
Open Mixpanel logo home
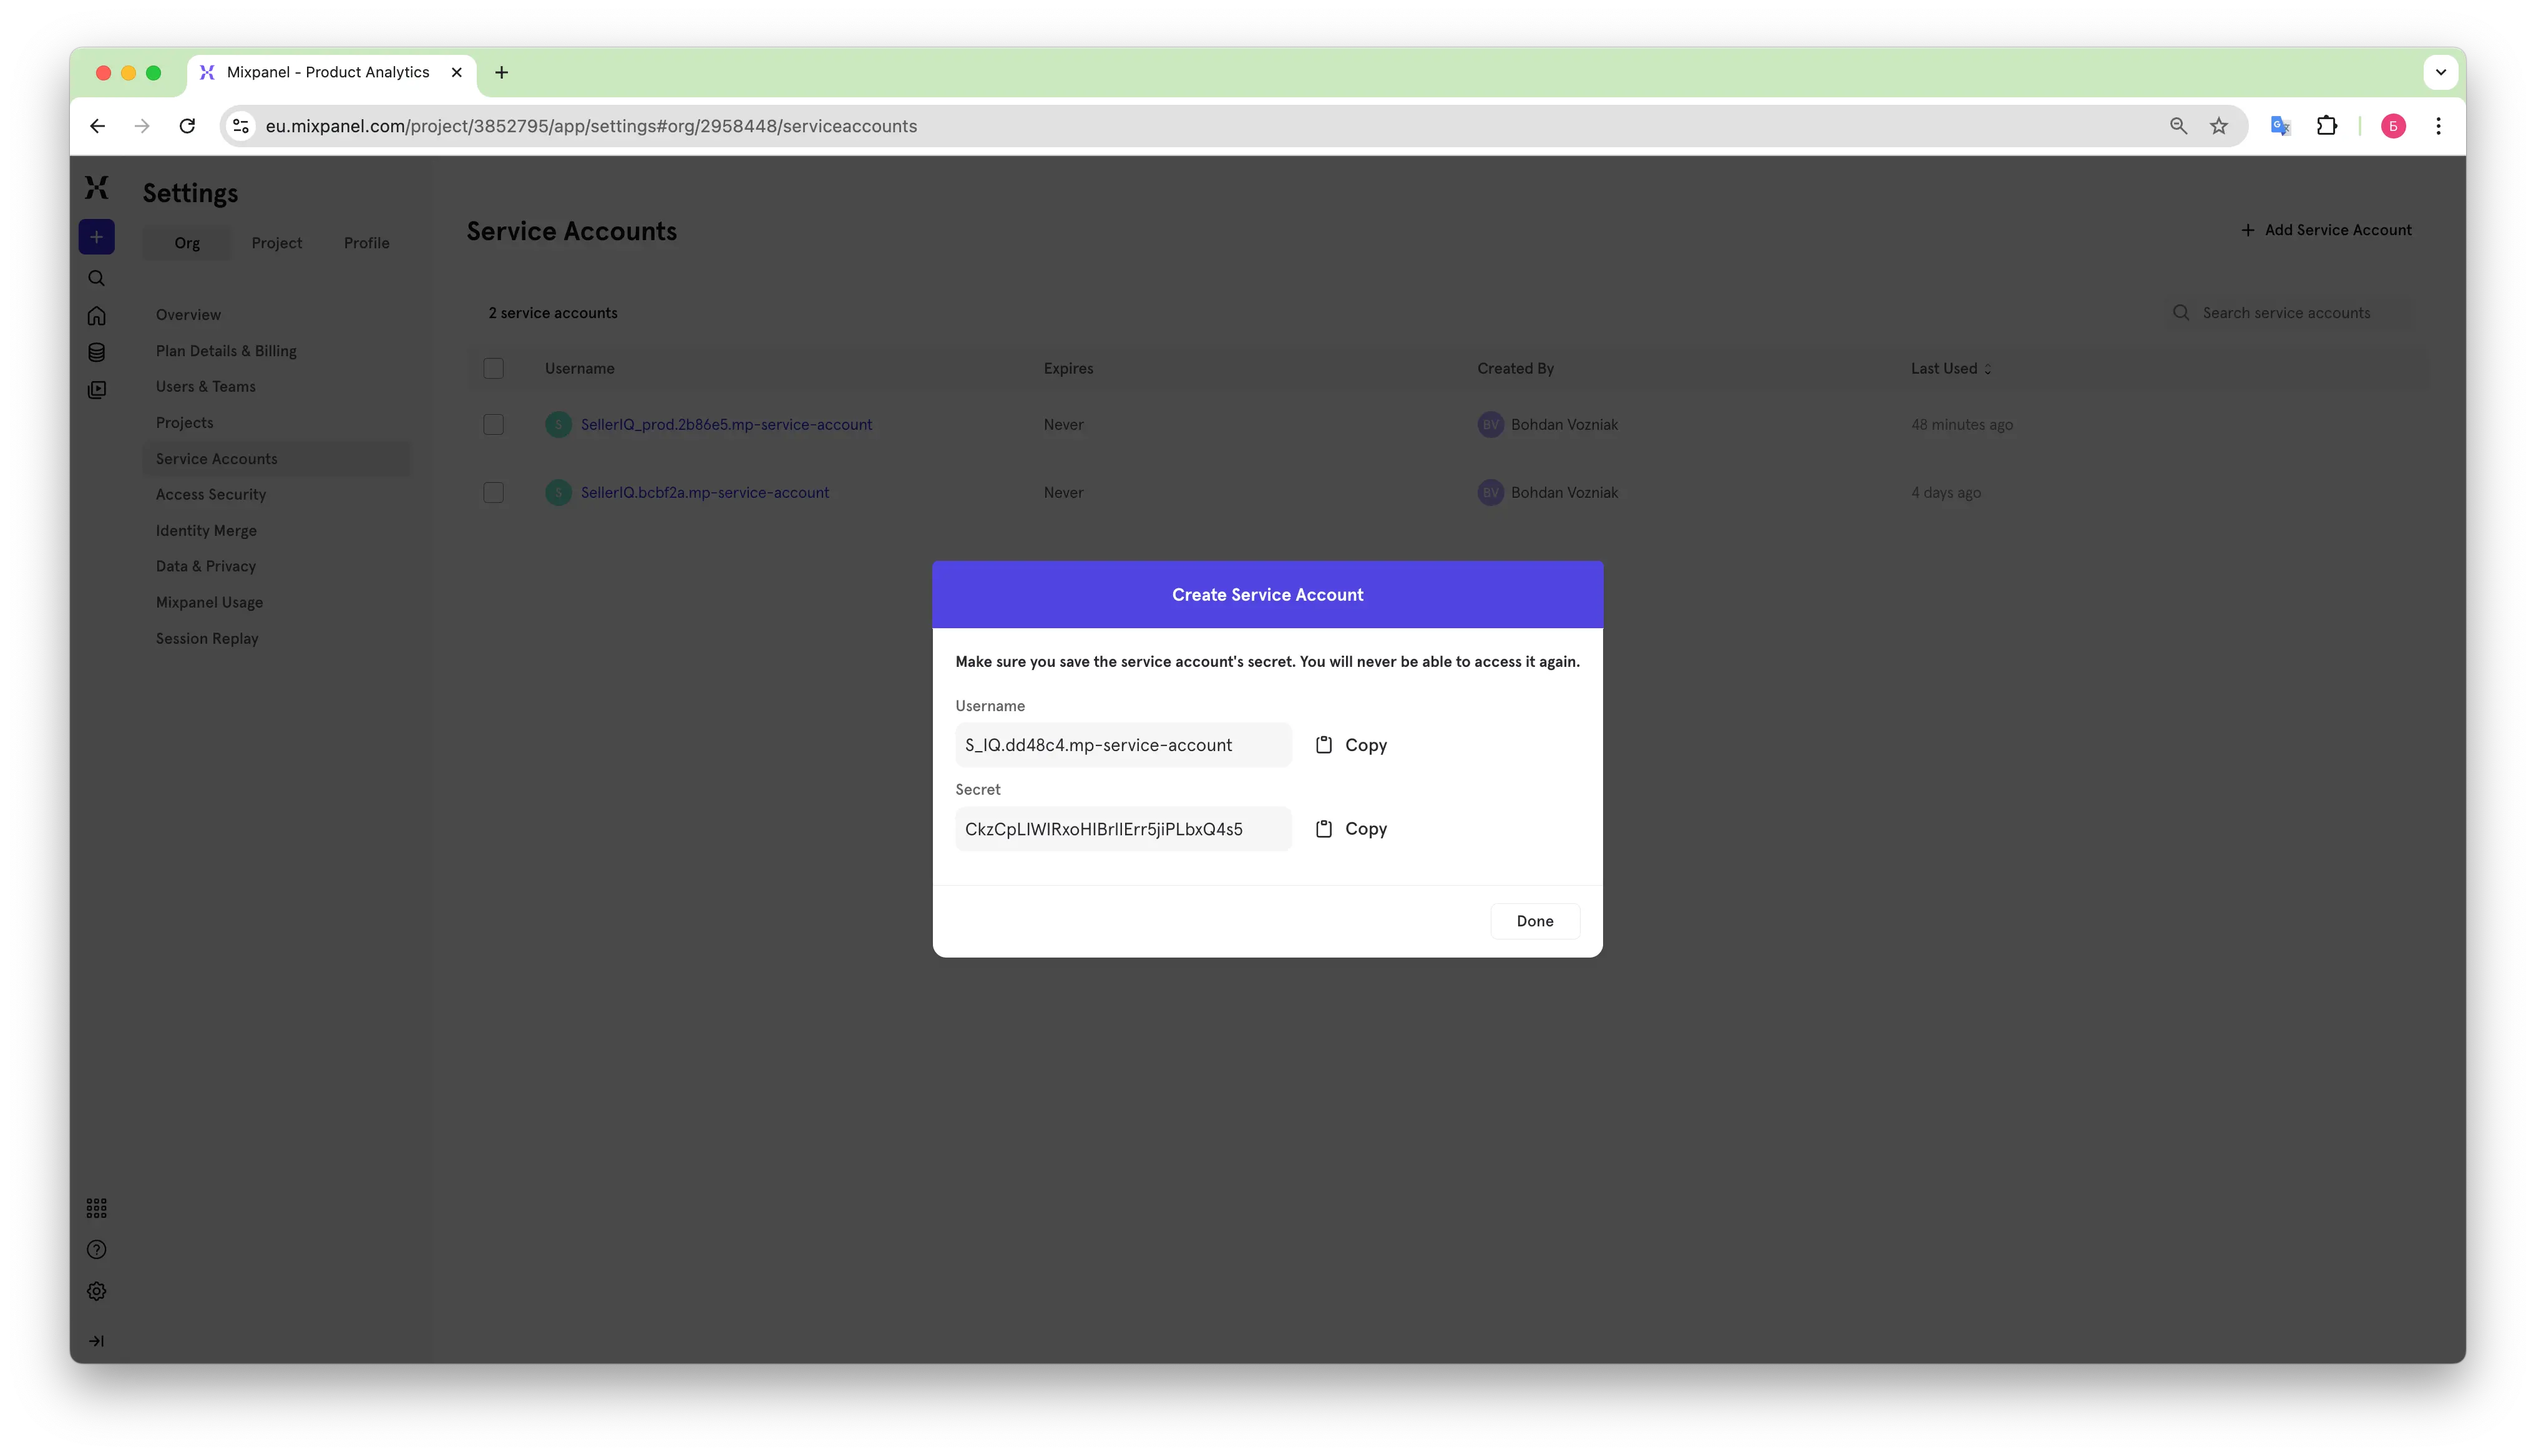[x=97, y=187]
